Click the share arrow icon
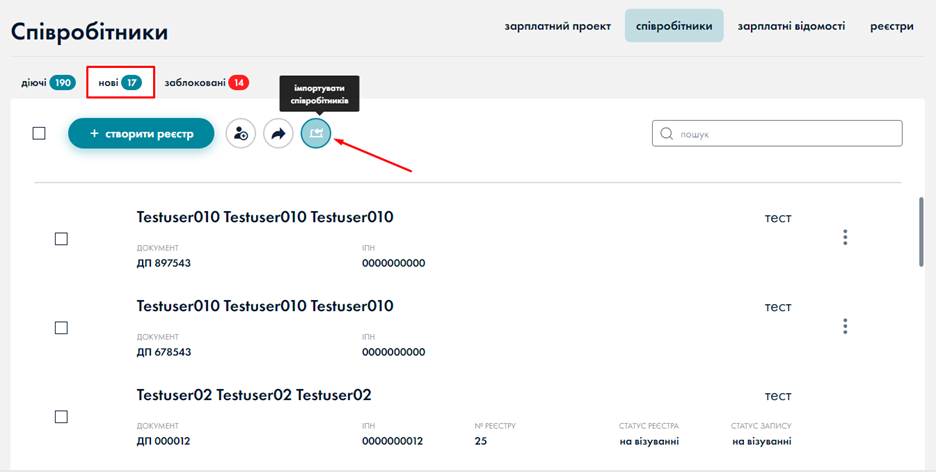This screenshot has width=936, height=472. [x=278, y=133]
